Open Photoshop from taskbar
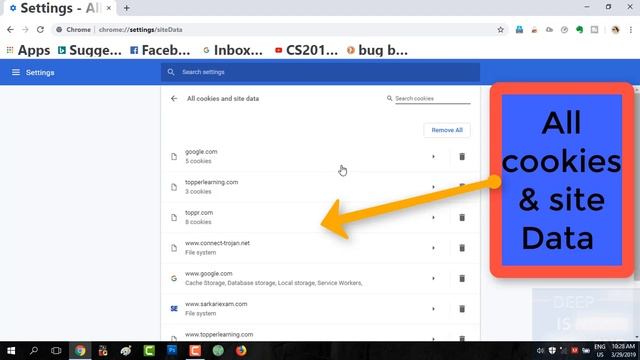The height and width of the screenshot is (360, 640). (x=172, y=351)
